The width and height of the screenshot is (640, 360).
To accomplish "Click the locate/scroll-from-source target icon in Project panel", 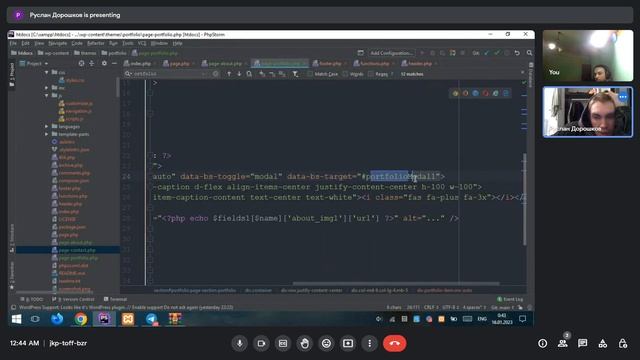I will (x=81, y=64).
